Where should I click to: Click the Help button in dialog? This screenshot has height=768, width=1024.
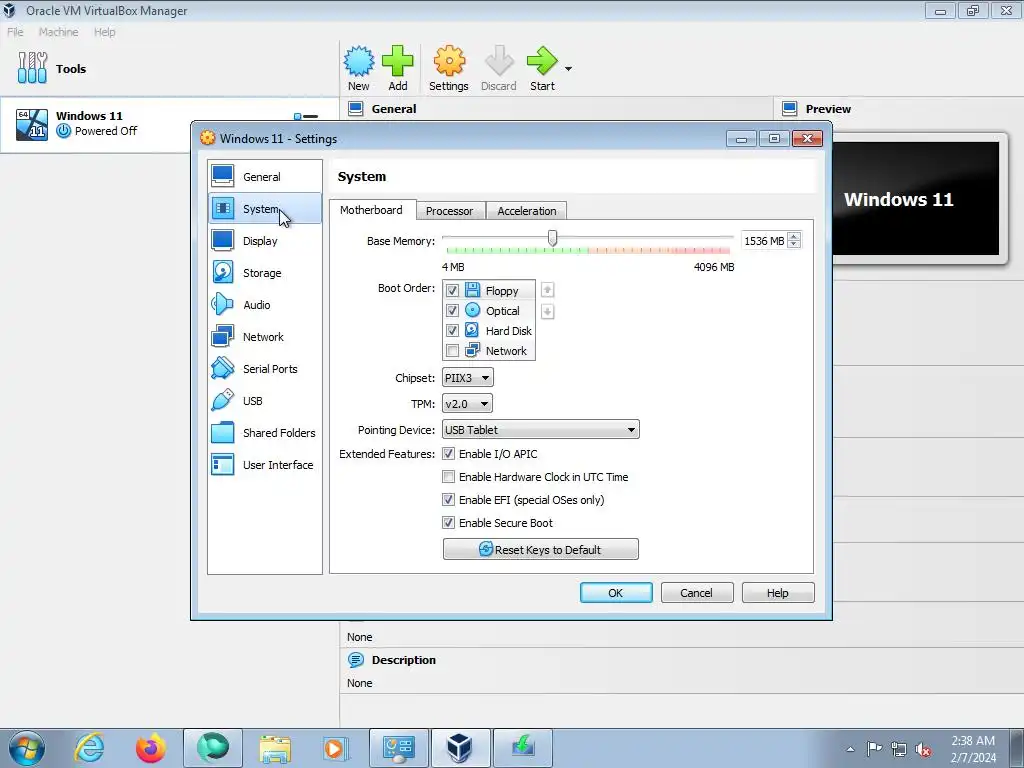tap(778, 593)
